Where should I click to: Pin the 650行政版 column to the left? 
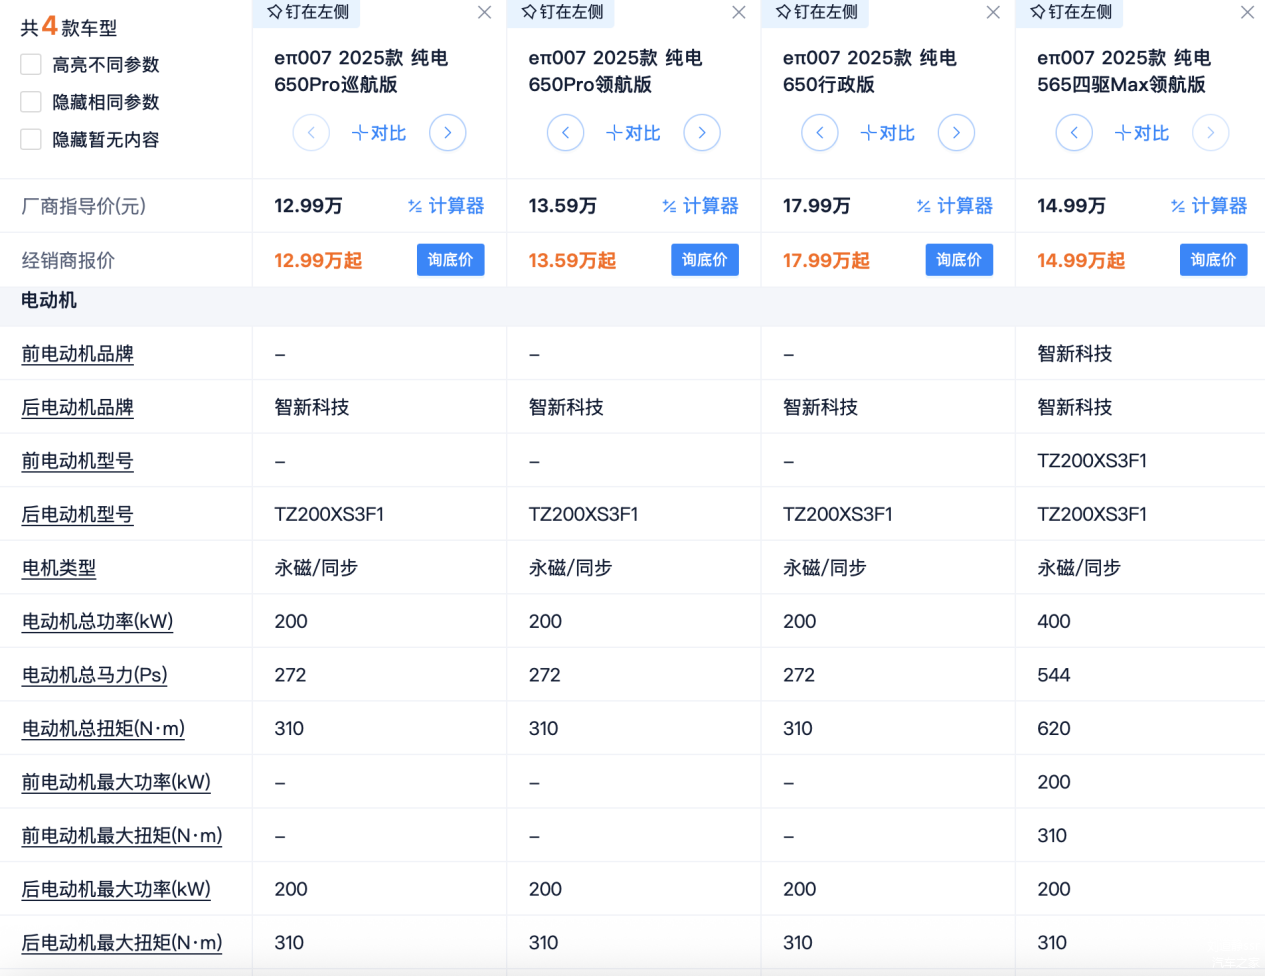click(x=815, y=13)
